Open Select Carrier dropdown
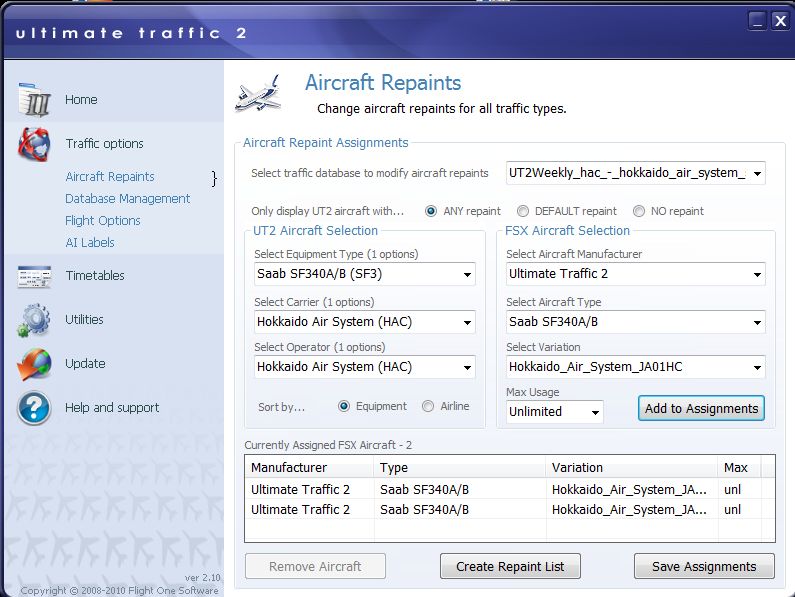Image resolution: width=795 pixels, height=597 pixels. pos(365,322)
